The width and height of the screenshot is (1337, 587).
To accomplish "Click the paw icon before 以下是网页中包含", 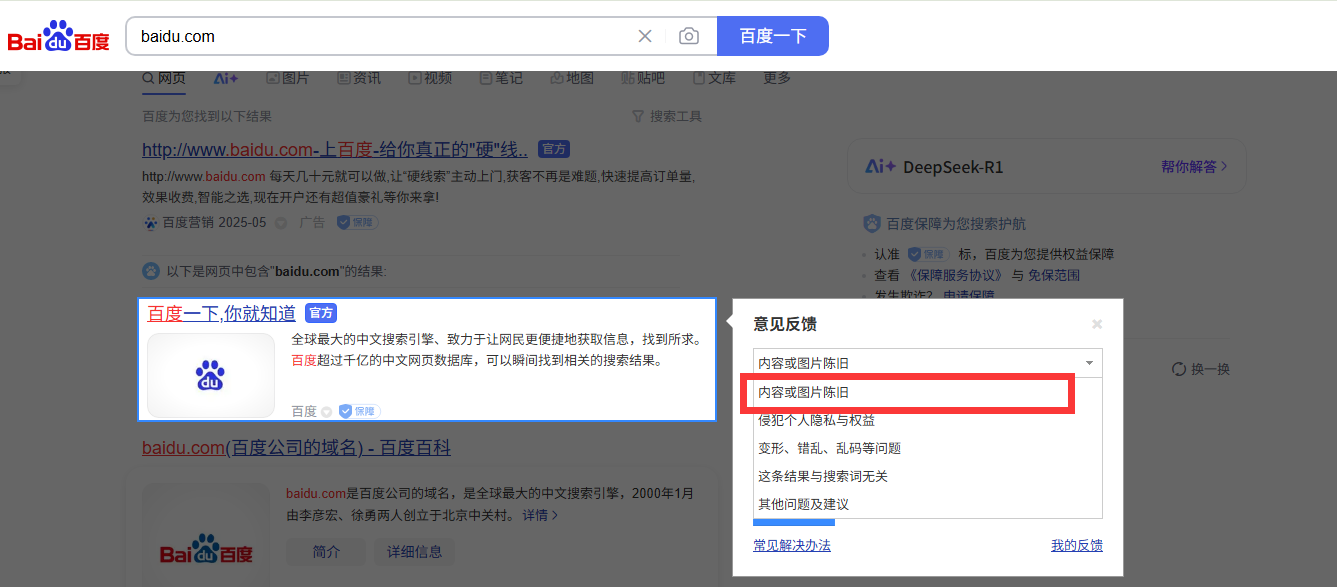I will pyautogui.click(x=151, y=271).
